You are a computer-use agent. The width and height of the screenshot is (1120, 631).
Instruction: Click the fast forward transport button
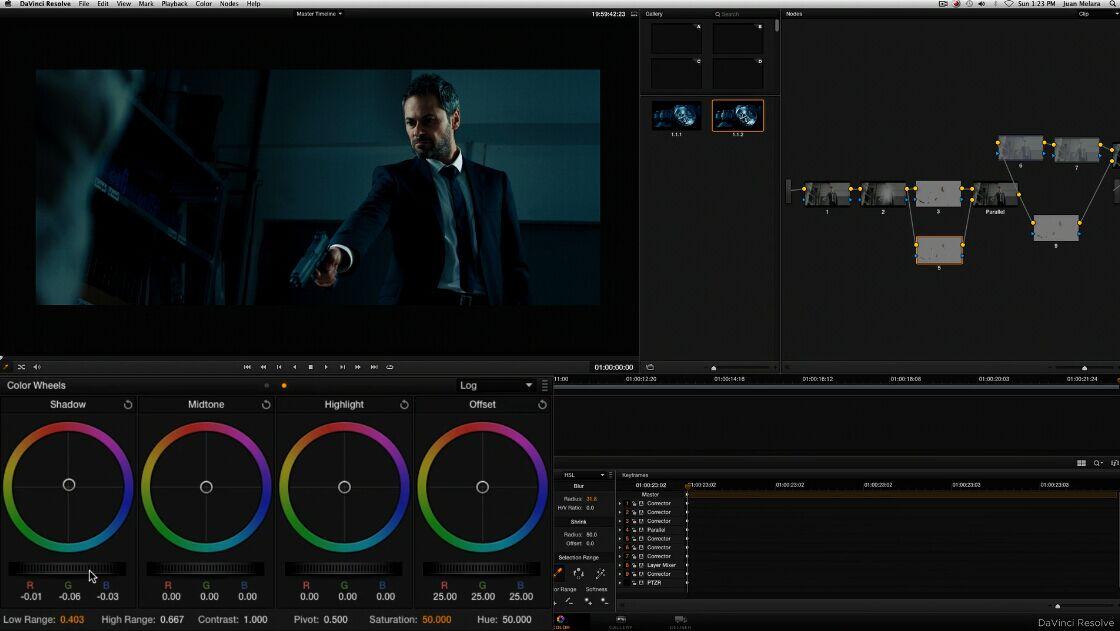tap(358, 367)
